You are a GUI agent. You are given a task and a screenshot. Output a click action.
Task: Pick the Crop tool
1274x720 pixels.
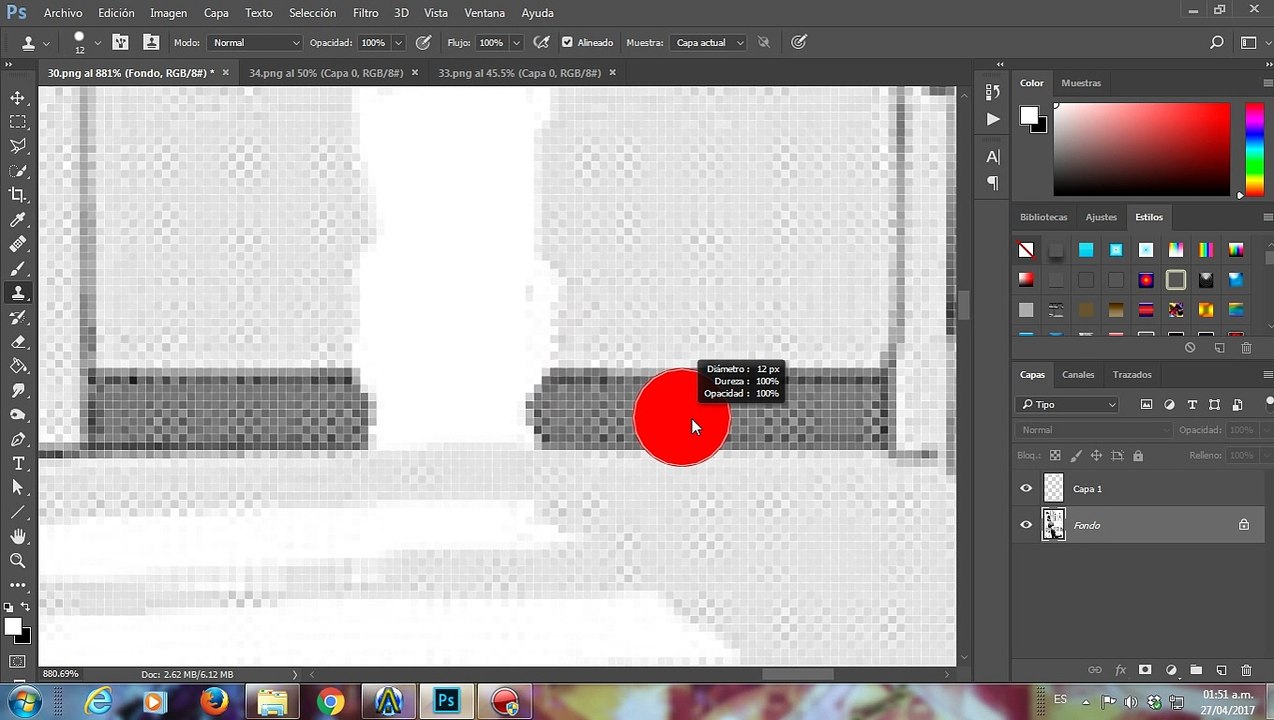[18, 195]
